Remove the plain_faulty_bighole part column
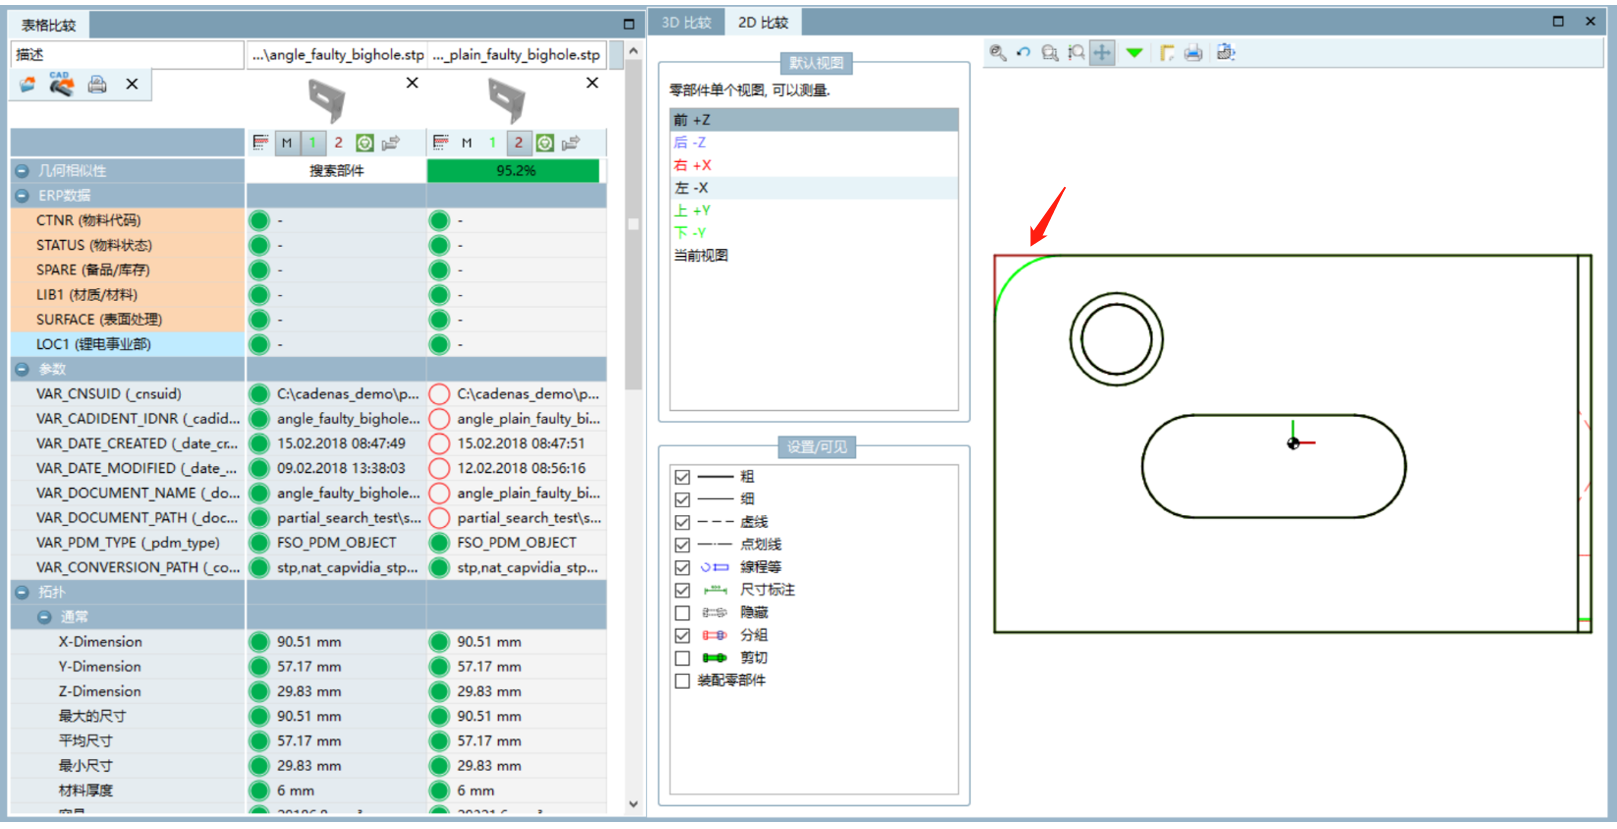This screenshot has width=1617, height=829. click(x=592, y=83)
